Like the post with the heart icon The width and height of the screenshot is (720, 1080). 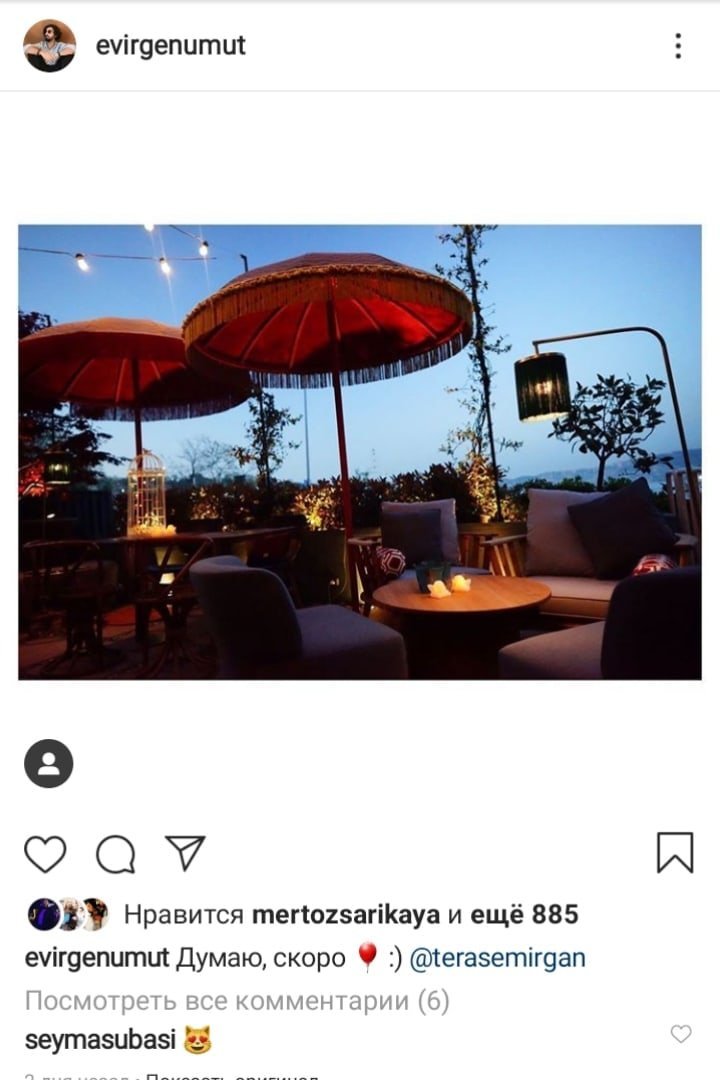(45, 854)
